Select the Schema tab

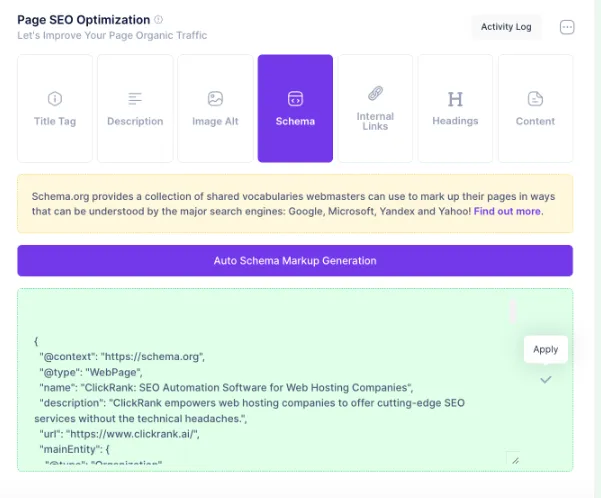pos(295,108)
